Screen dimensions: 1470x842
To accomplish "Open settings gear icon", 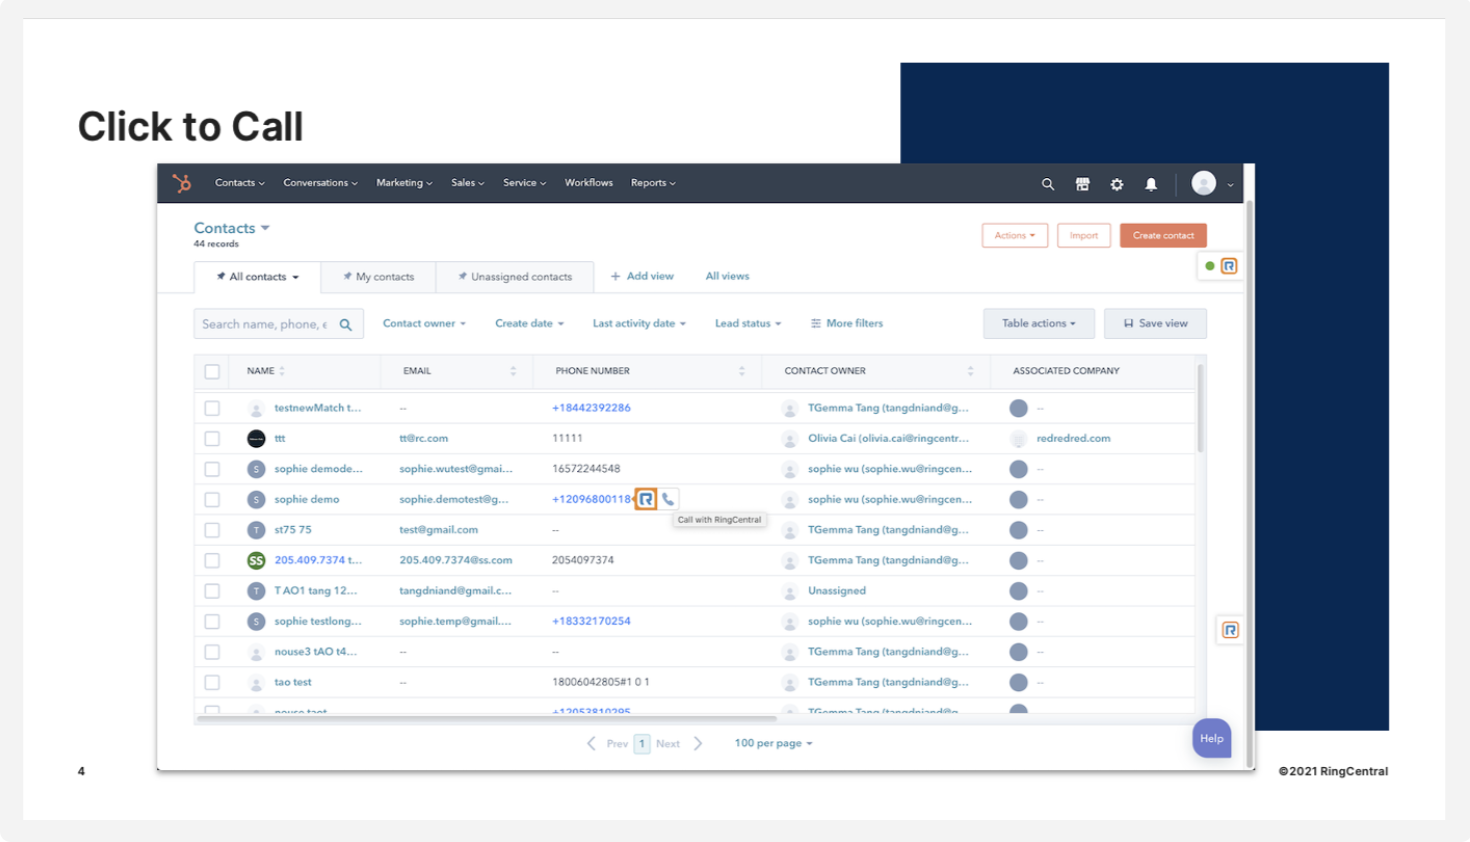I will click(x=1117, y=184).
